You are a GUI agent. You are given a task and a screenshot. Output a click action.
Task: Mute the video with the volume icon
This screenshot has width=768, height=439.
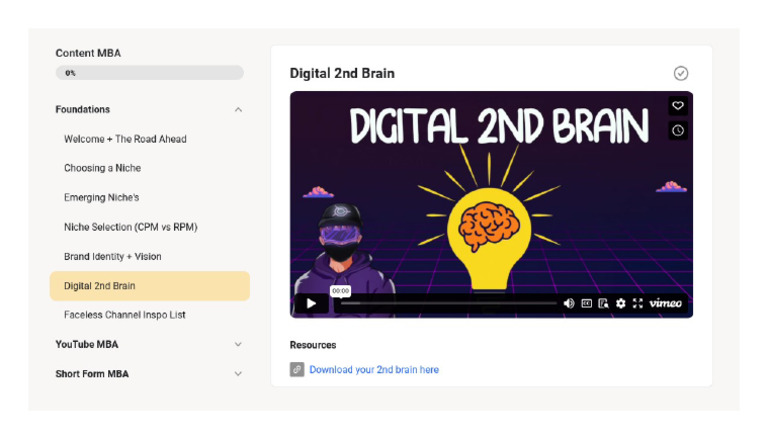(x=569, y=303)
